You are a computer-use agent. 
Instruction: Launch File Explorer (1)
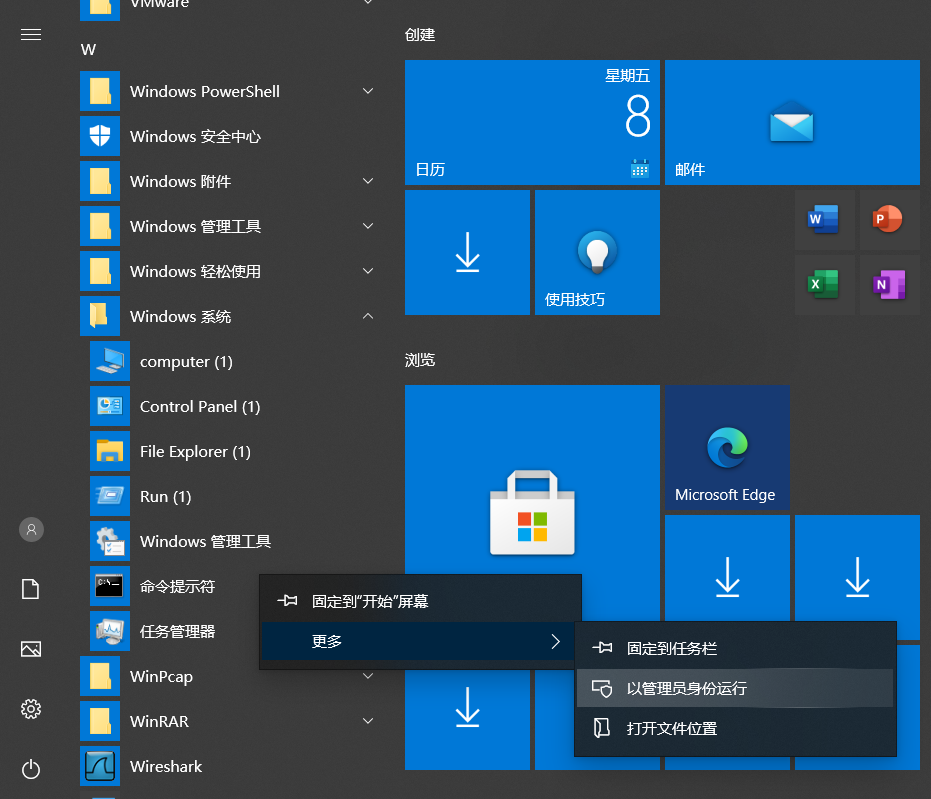tap(232, 452)
